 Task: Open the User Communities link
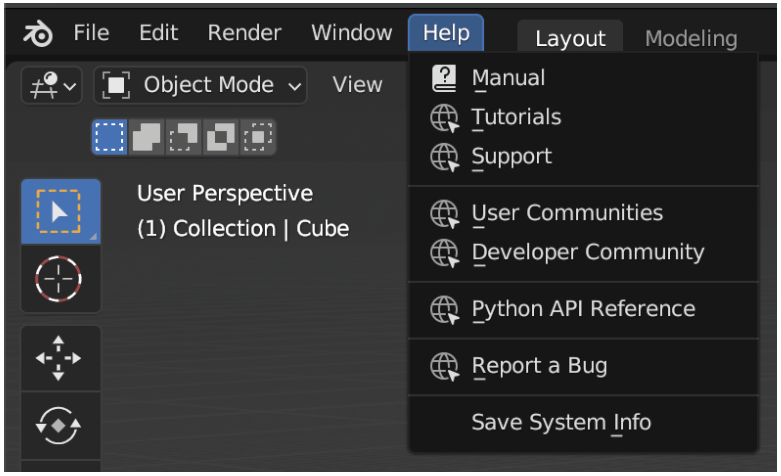coord(583,213)
